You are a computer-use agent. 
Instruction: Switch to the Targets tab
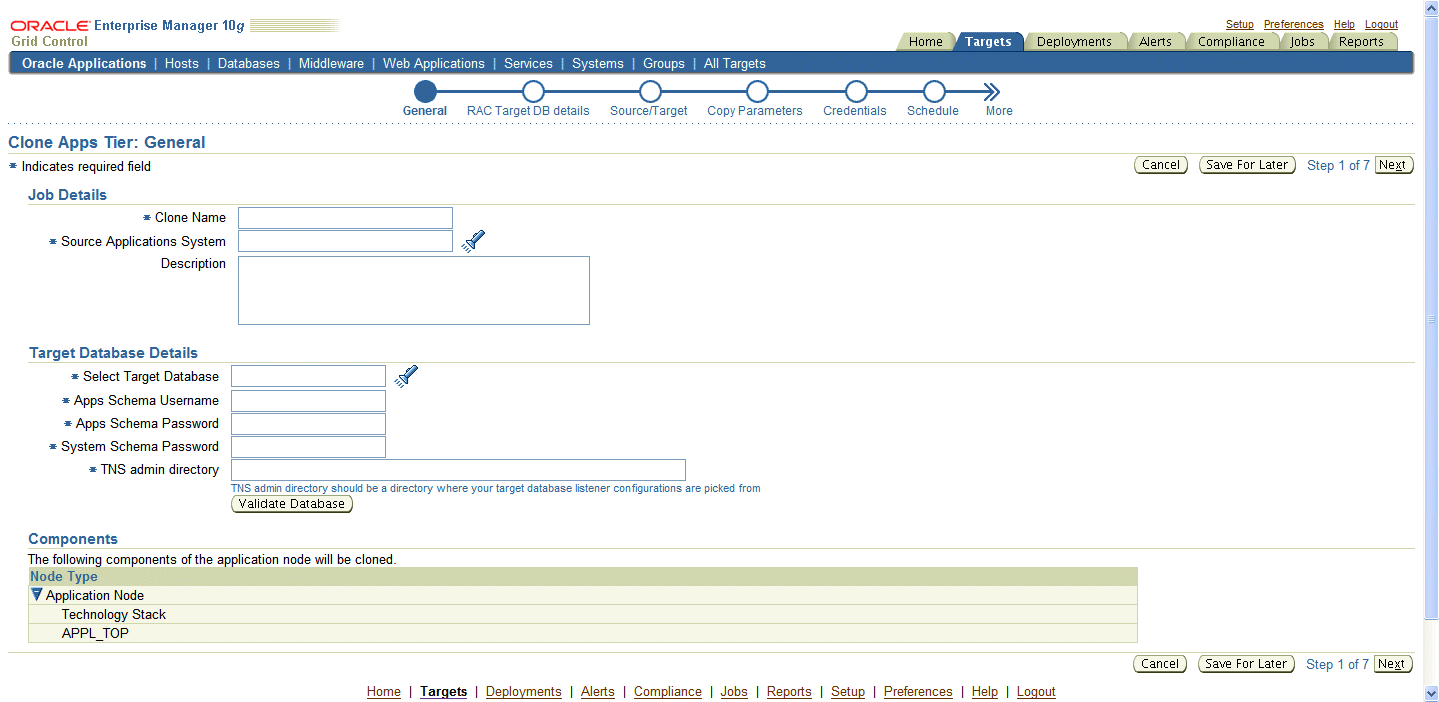988,41
